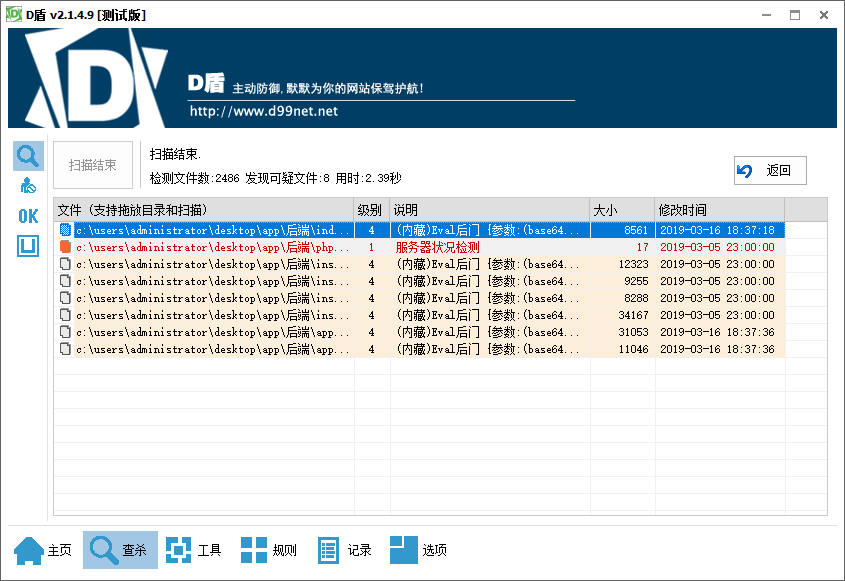
Task: Click the size value 8561
Action: 636,230
